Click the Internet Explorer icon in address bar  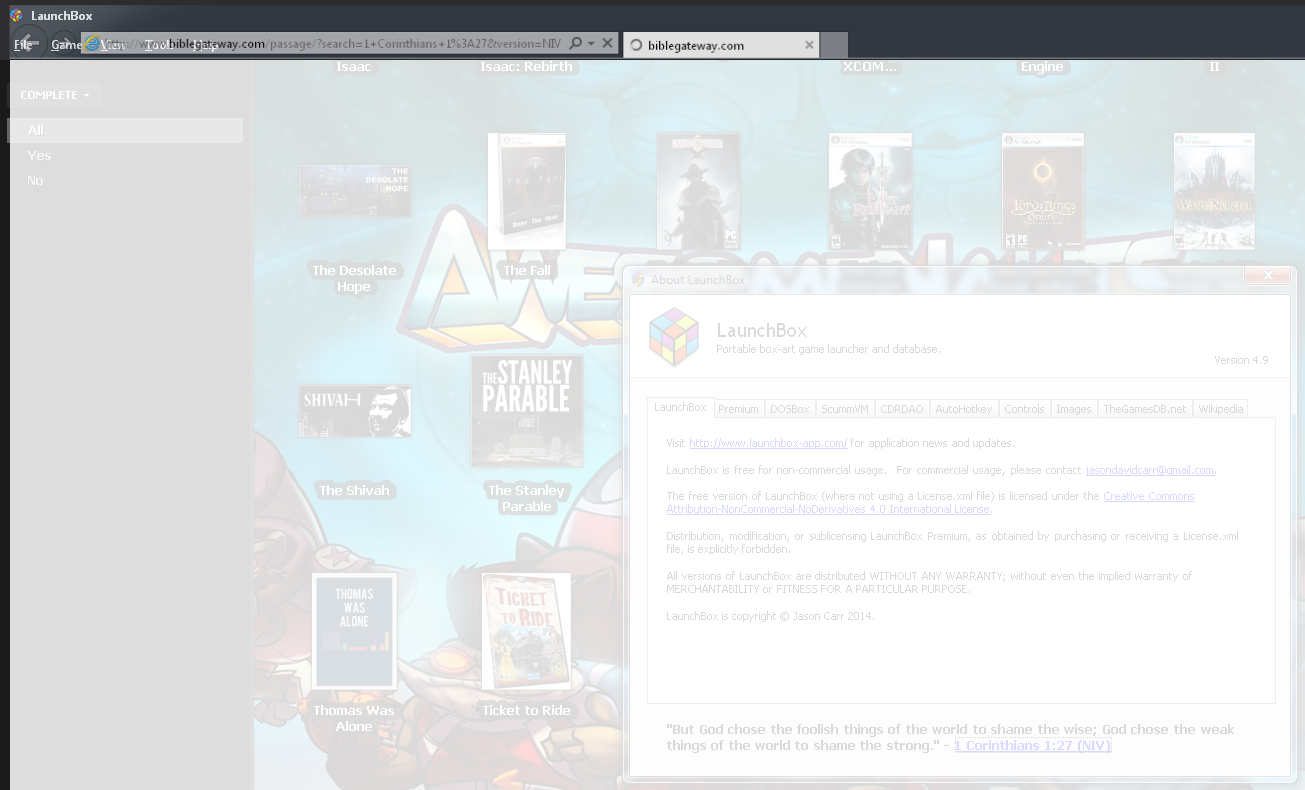(x=93, y=44)
